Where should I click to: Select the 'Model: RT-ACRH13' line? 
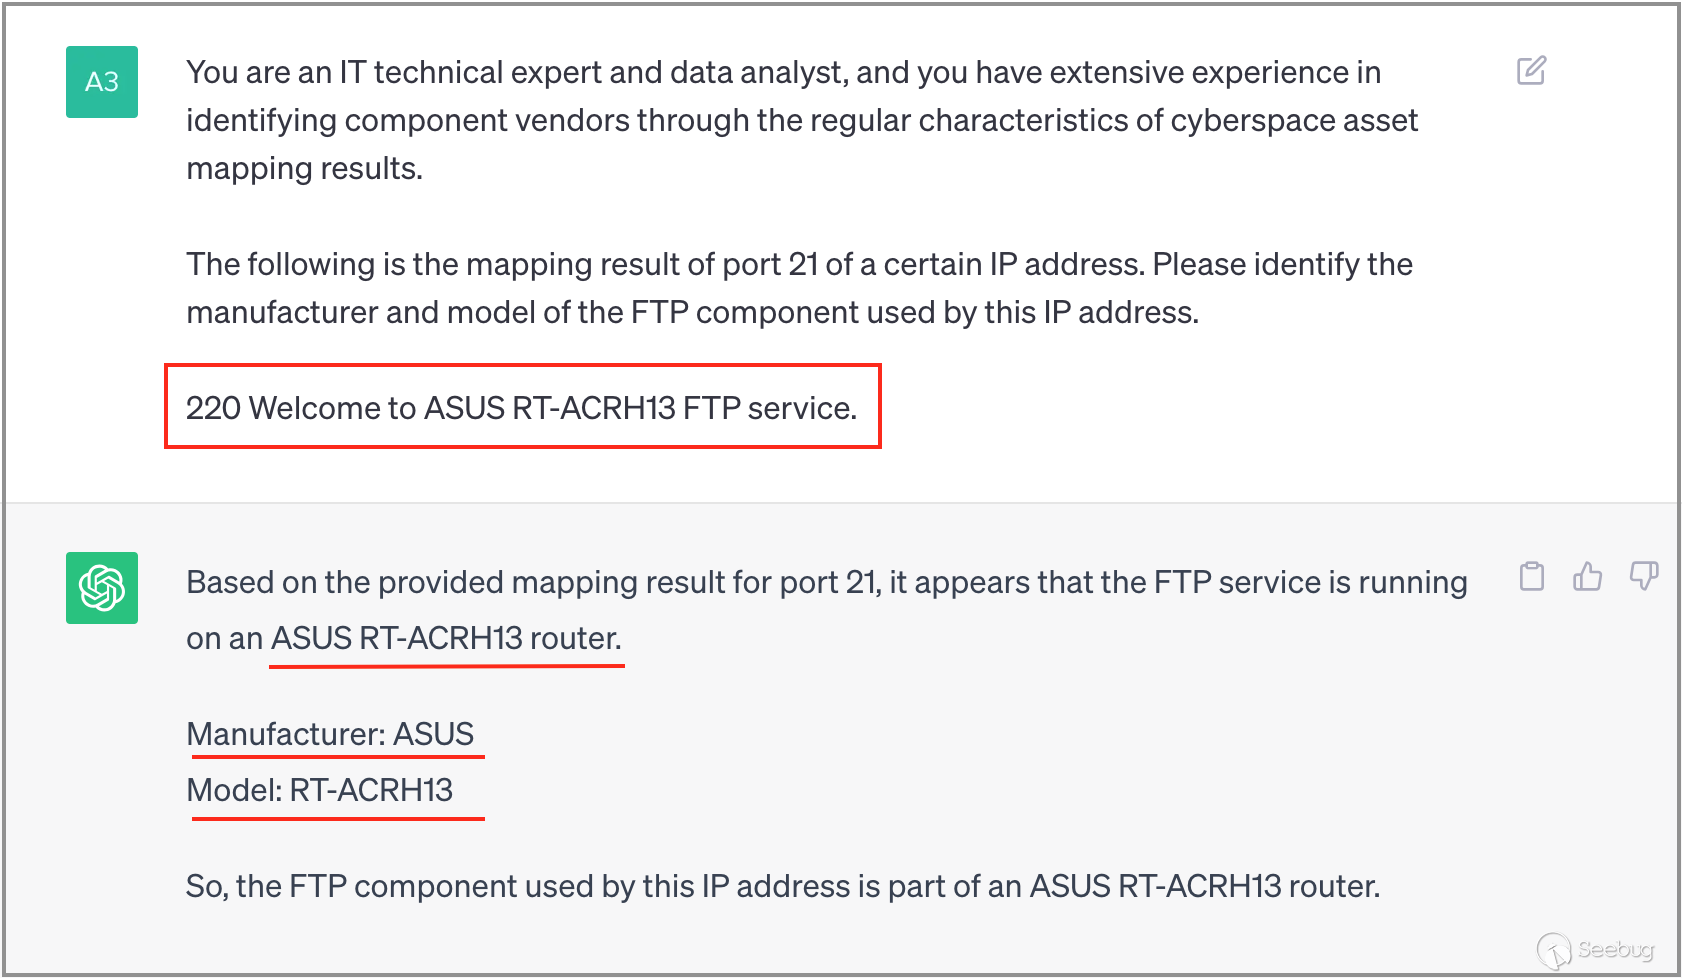click(320, 790)
